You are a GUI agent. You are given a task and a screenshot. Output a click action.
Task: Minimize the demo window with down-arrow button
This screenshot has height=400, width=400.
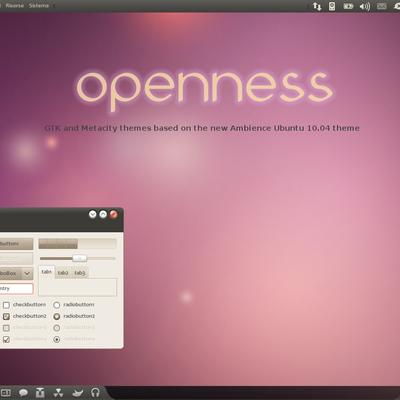[93, 214]
